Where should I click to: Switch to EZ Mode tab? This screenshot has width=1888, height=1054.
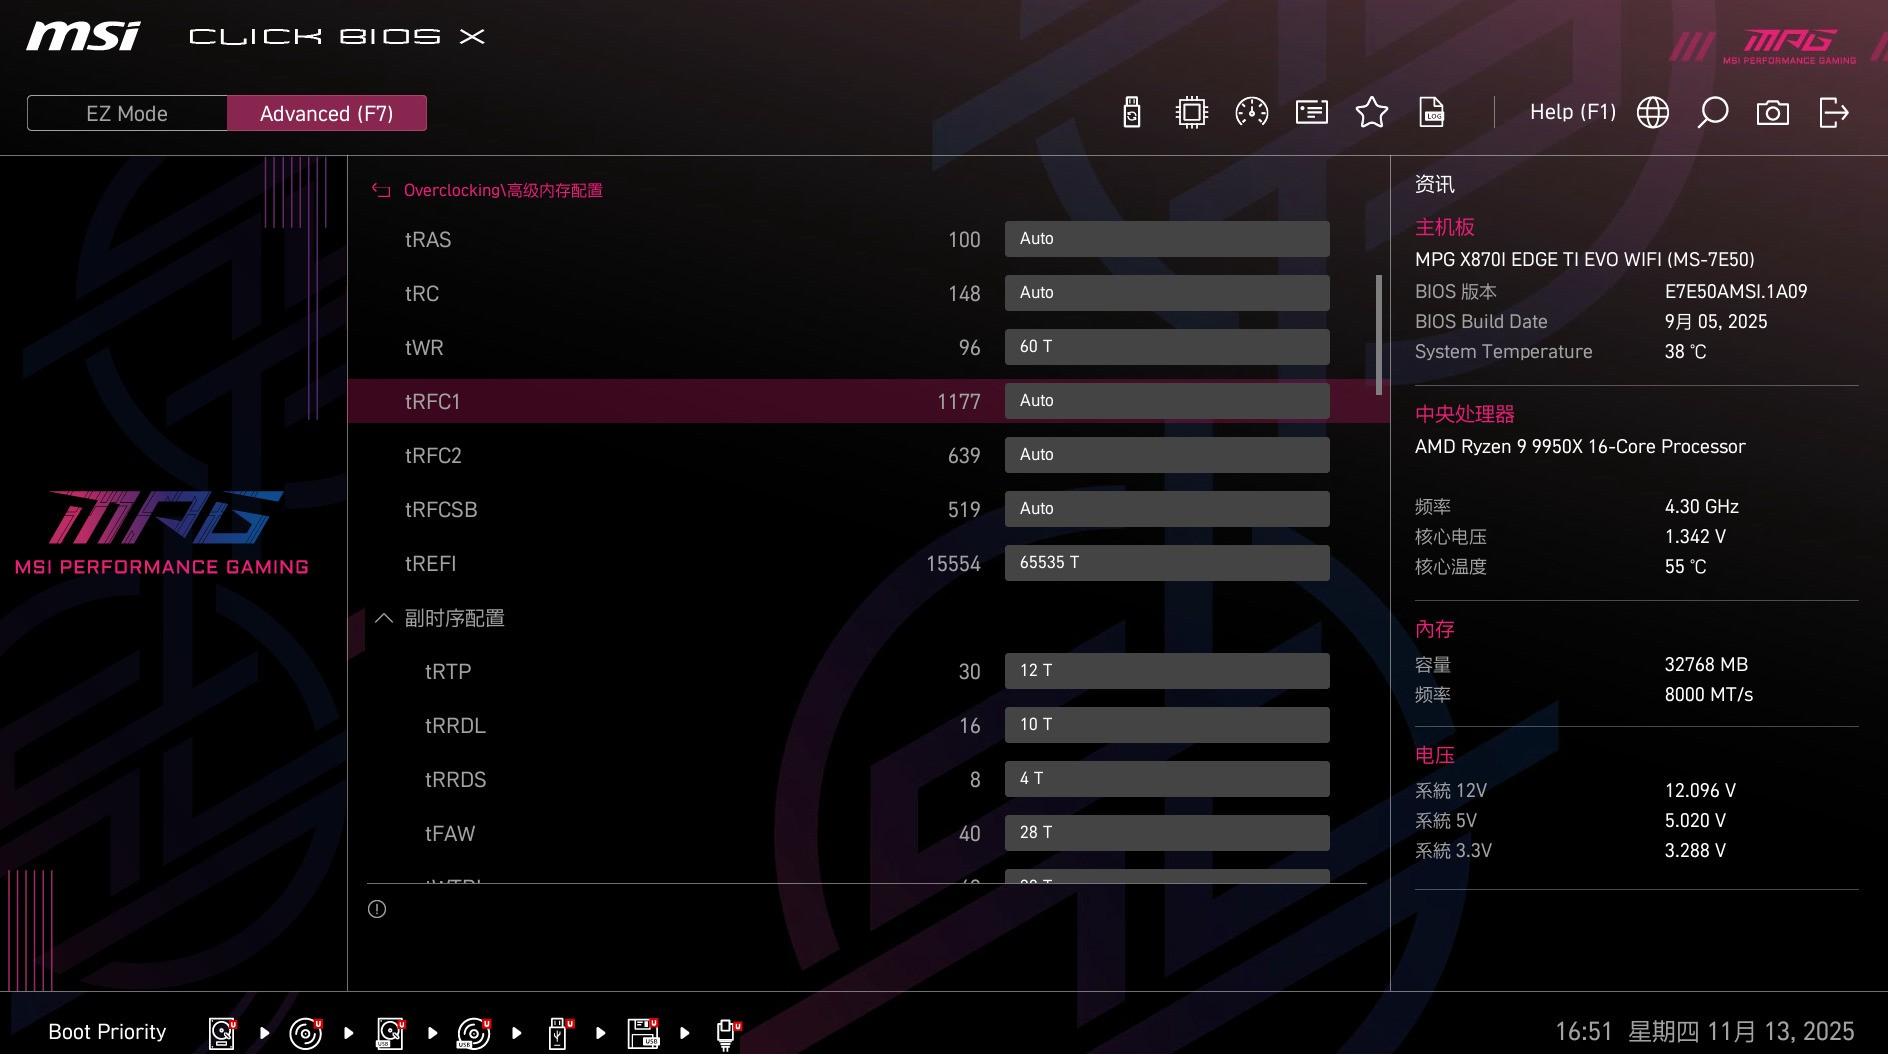127,113
